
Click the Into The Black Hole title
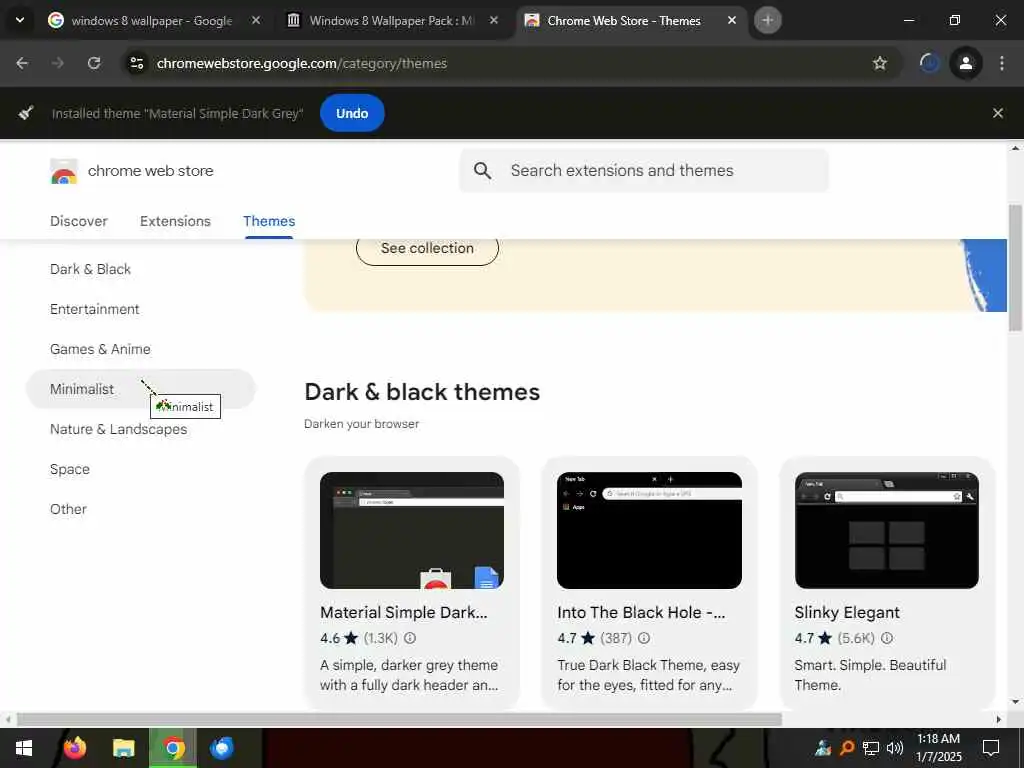(x=641, y=613)
